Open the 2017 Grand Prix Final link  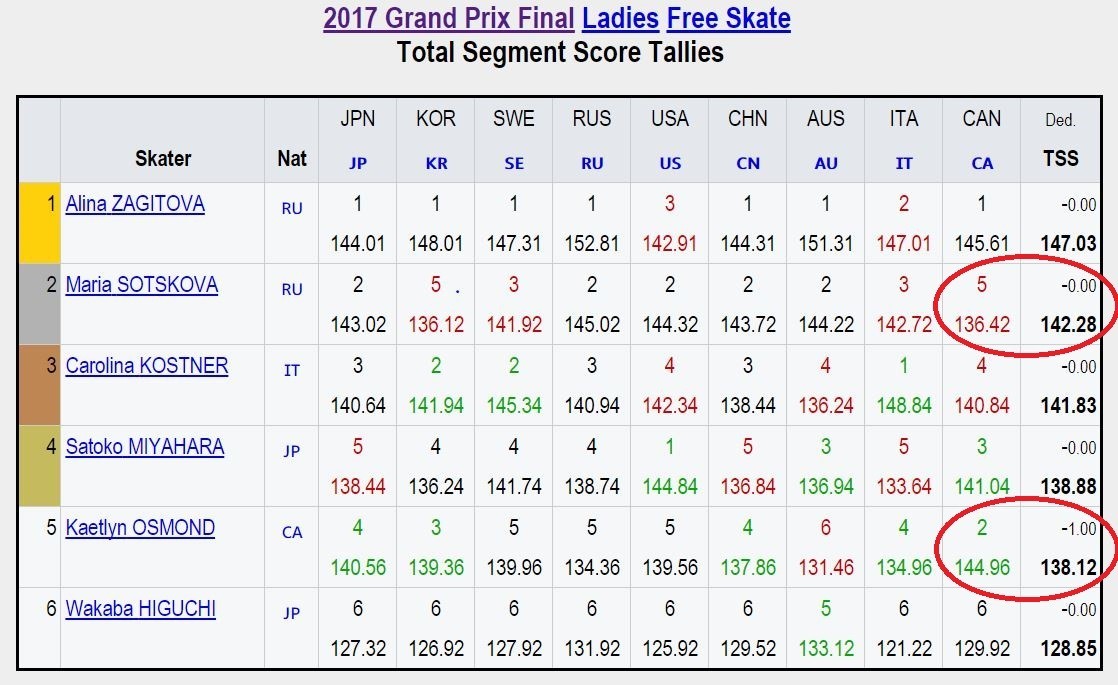448,19
